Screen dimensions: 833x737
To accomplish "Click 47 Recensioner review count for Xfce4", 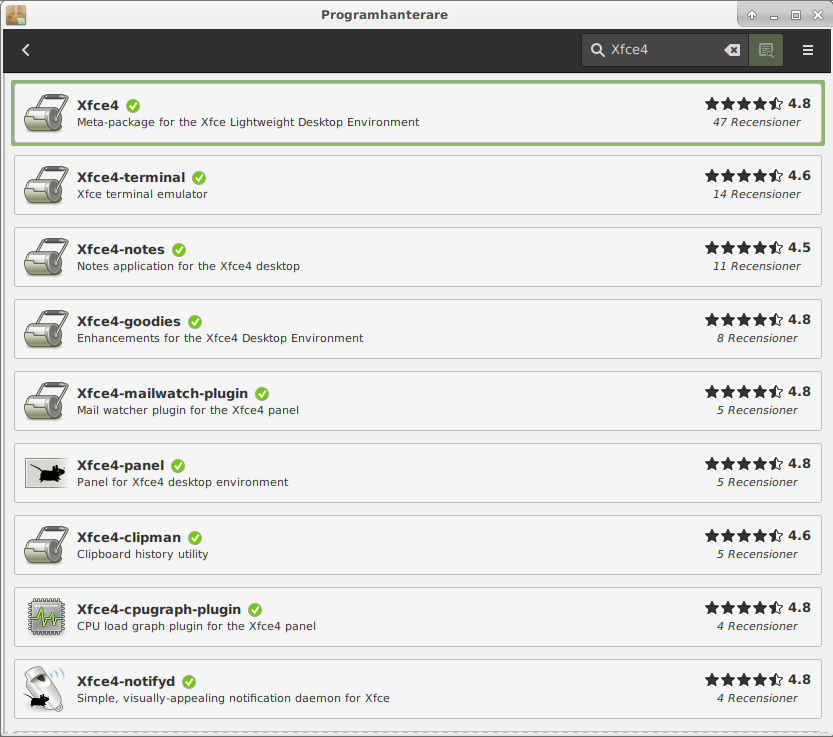I will pos(756,122).
